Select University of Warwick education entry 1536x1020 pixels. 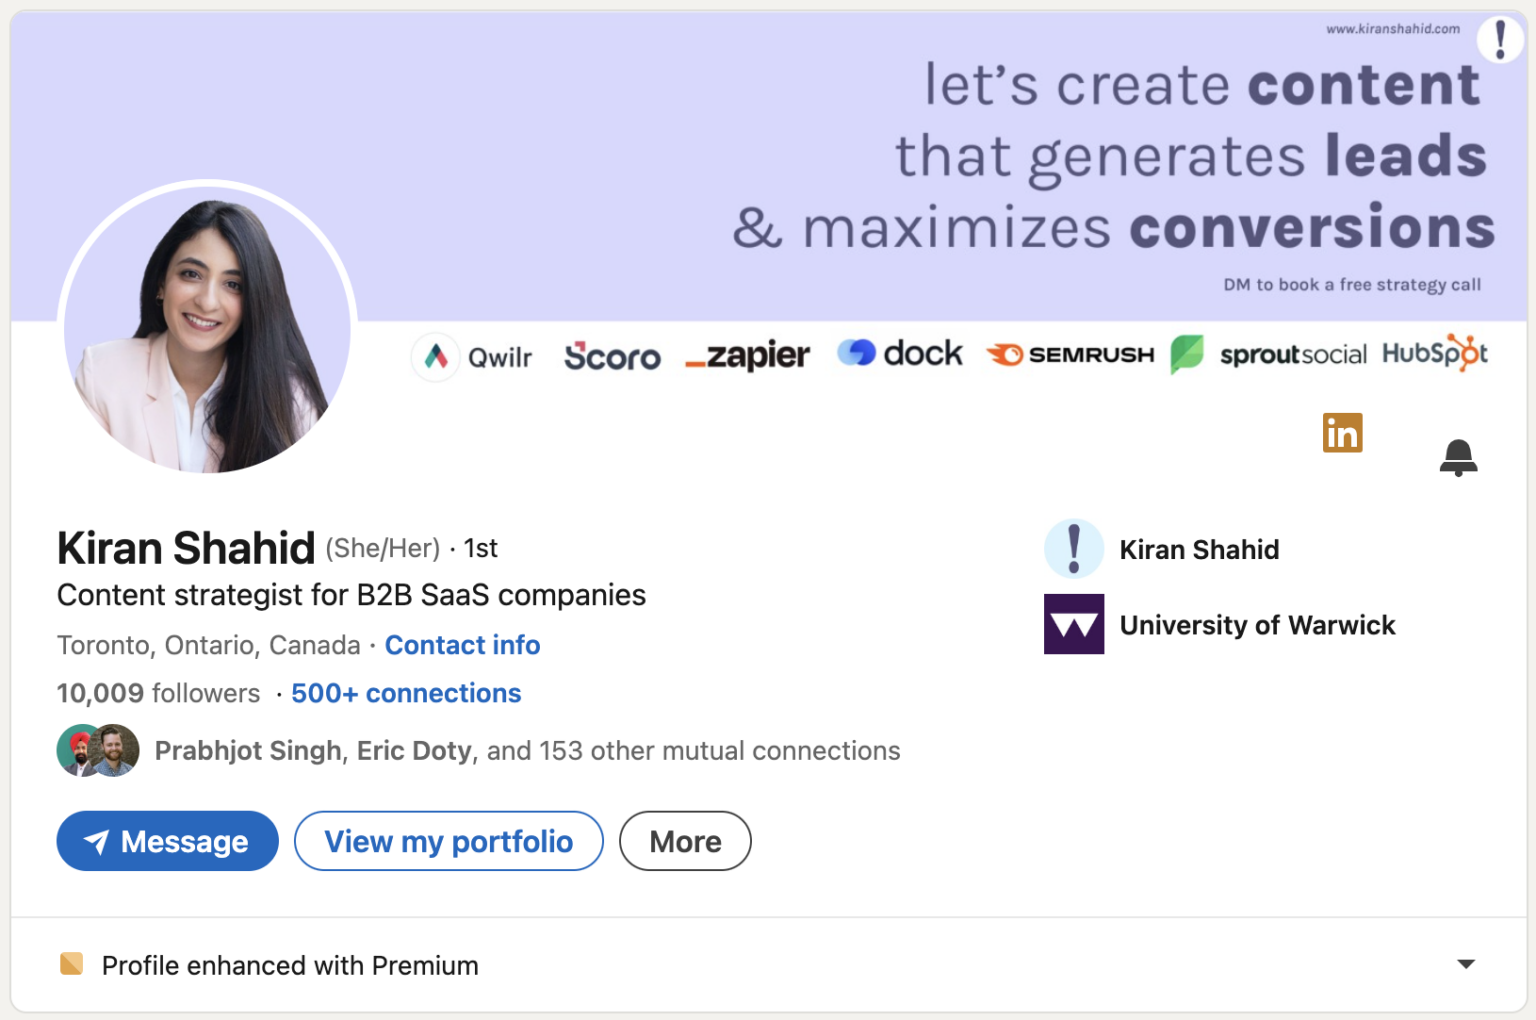pyautogui.click(x=1257, y=624)
